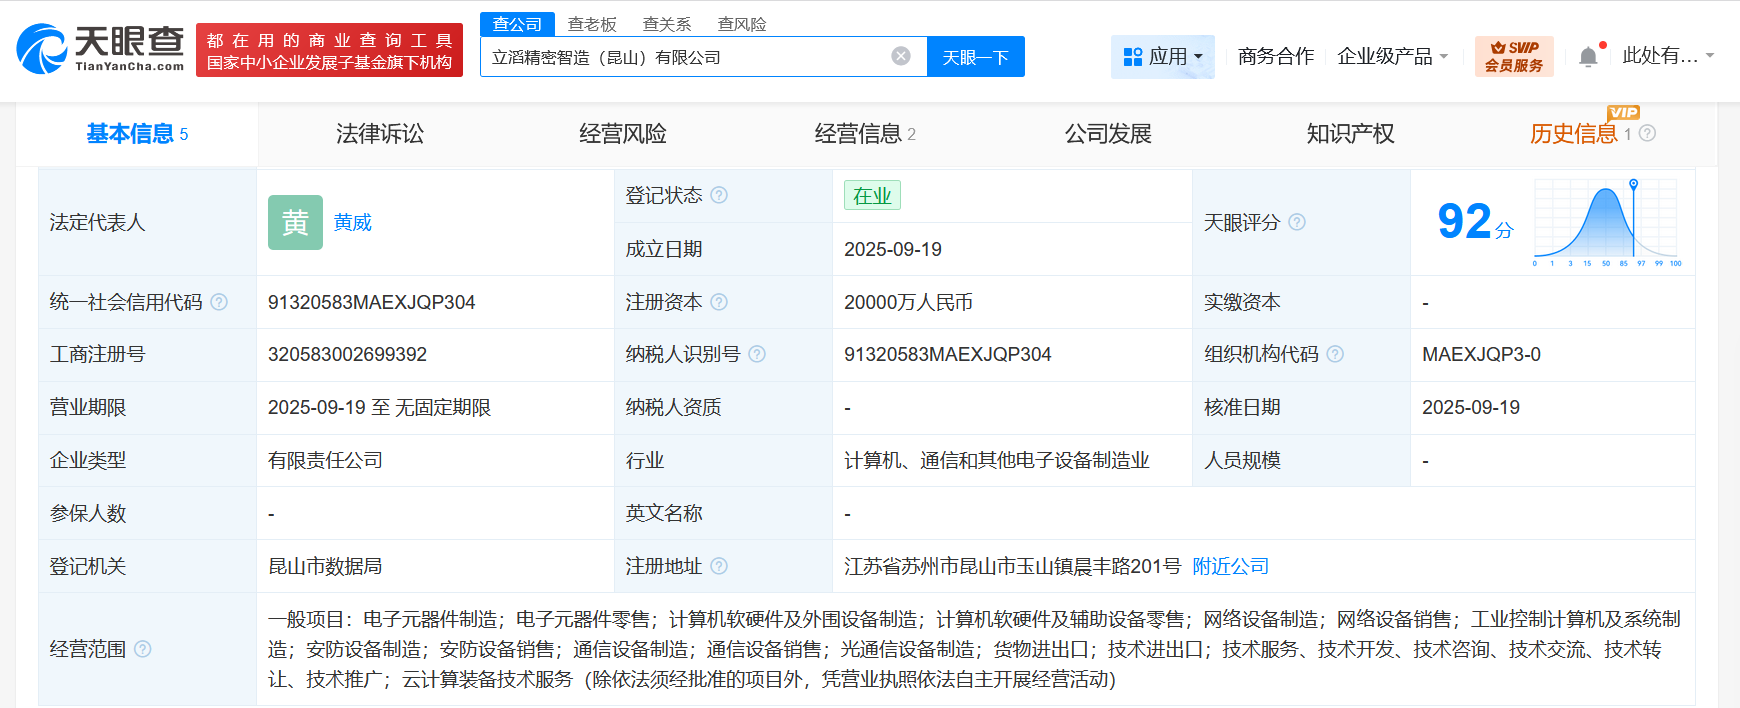Viewport: 1740px width, 708px height.
Task: Open the 附近公司 link
Action: point(1230,566)
